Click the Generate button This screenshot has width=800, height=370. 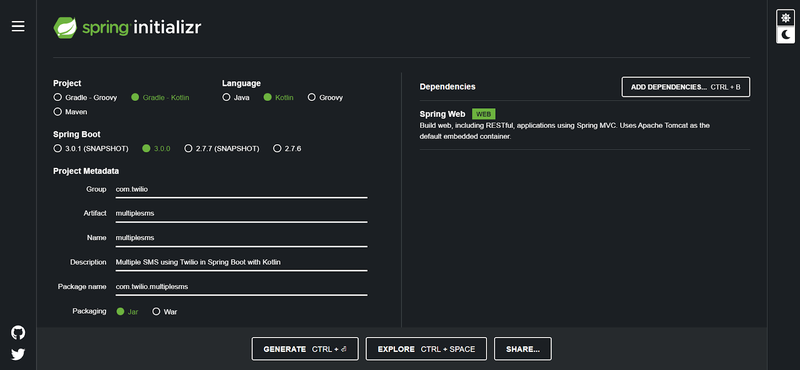[x=305, y=349]
